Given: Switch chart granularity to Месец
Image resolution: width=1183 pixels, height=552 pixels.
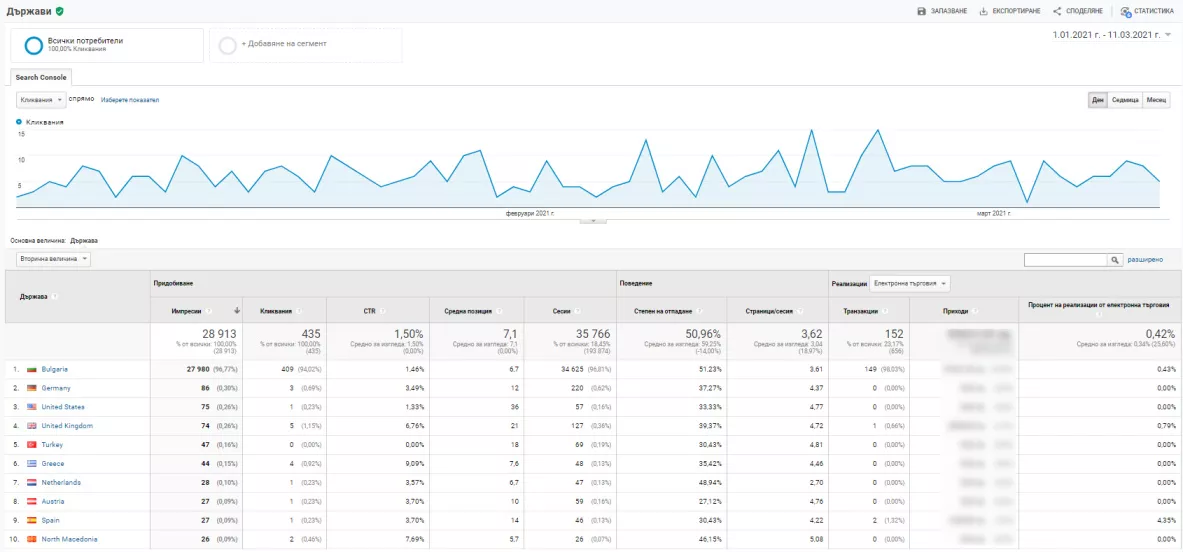Looking at the screenshot, I should (x=1157, y=100).
